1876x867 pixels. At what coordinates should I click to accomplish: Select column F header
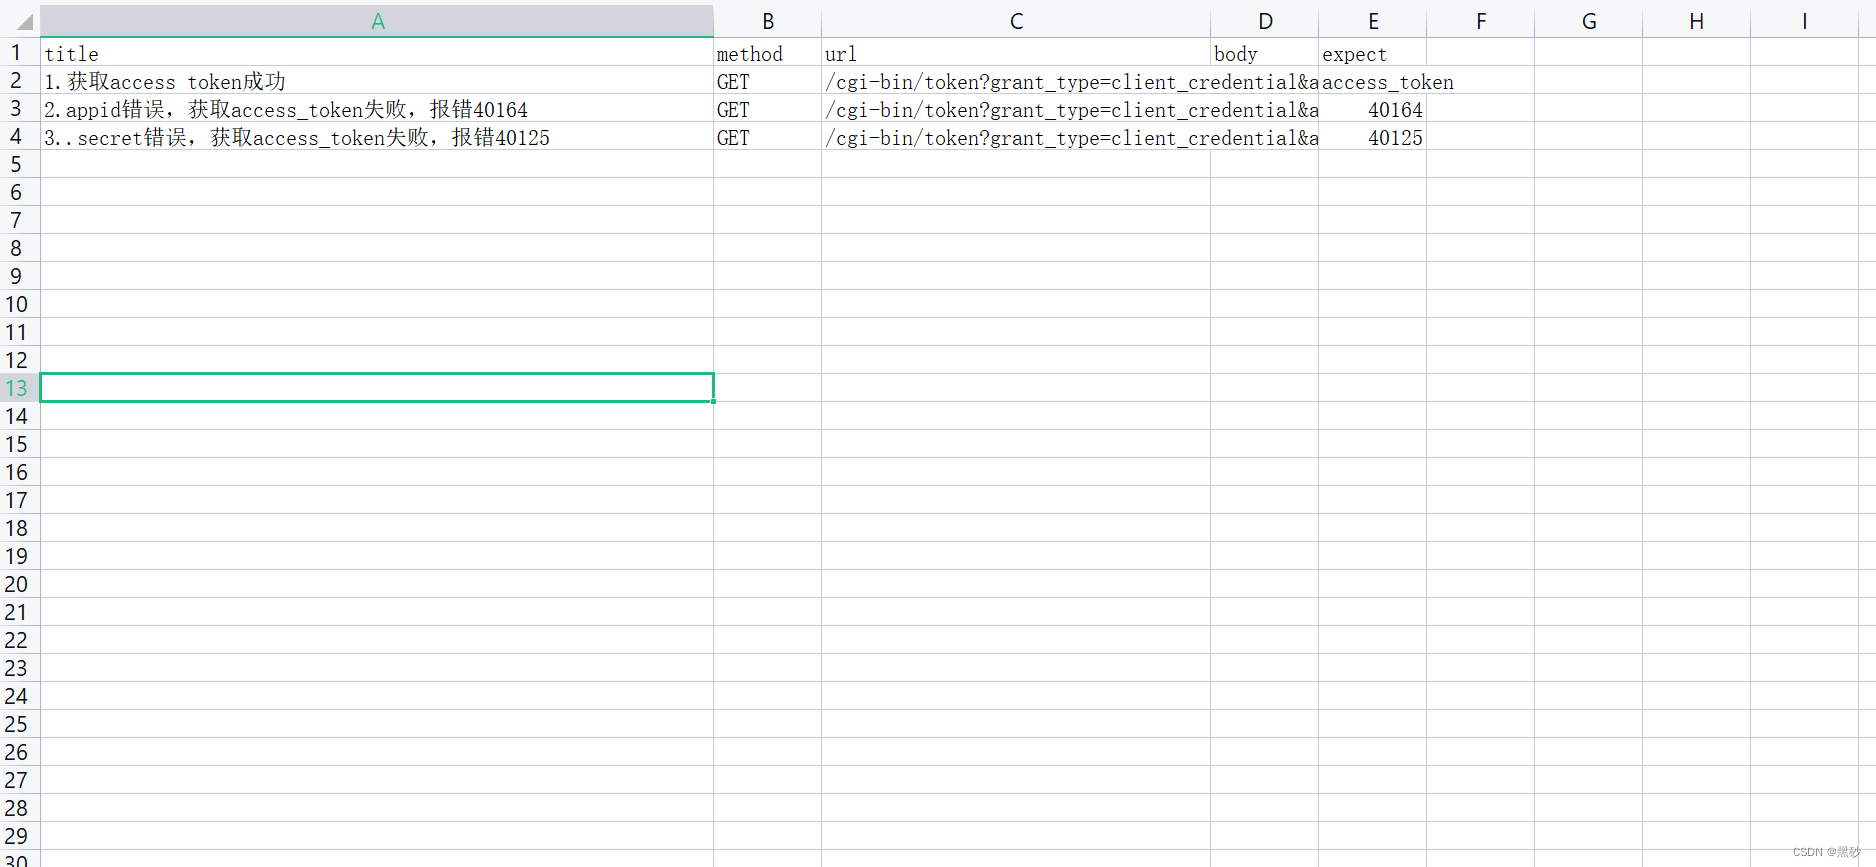[x=1481, y=21]
